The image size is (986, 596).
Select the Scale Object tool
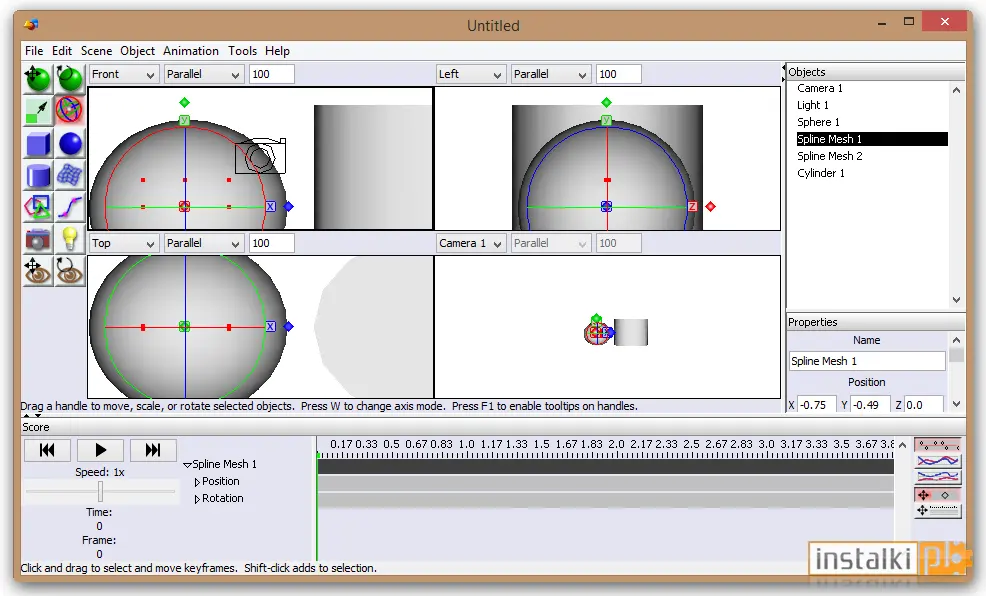pyautogui.click(x=38, y=110)
